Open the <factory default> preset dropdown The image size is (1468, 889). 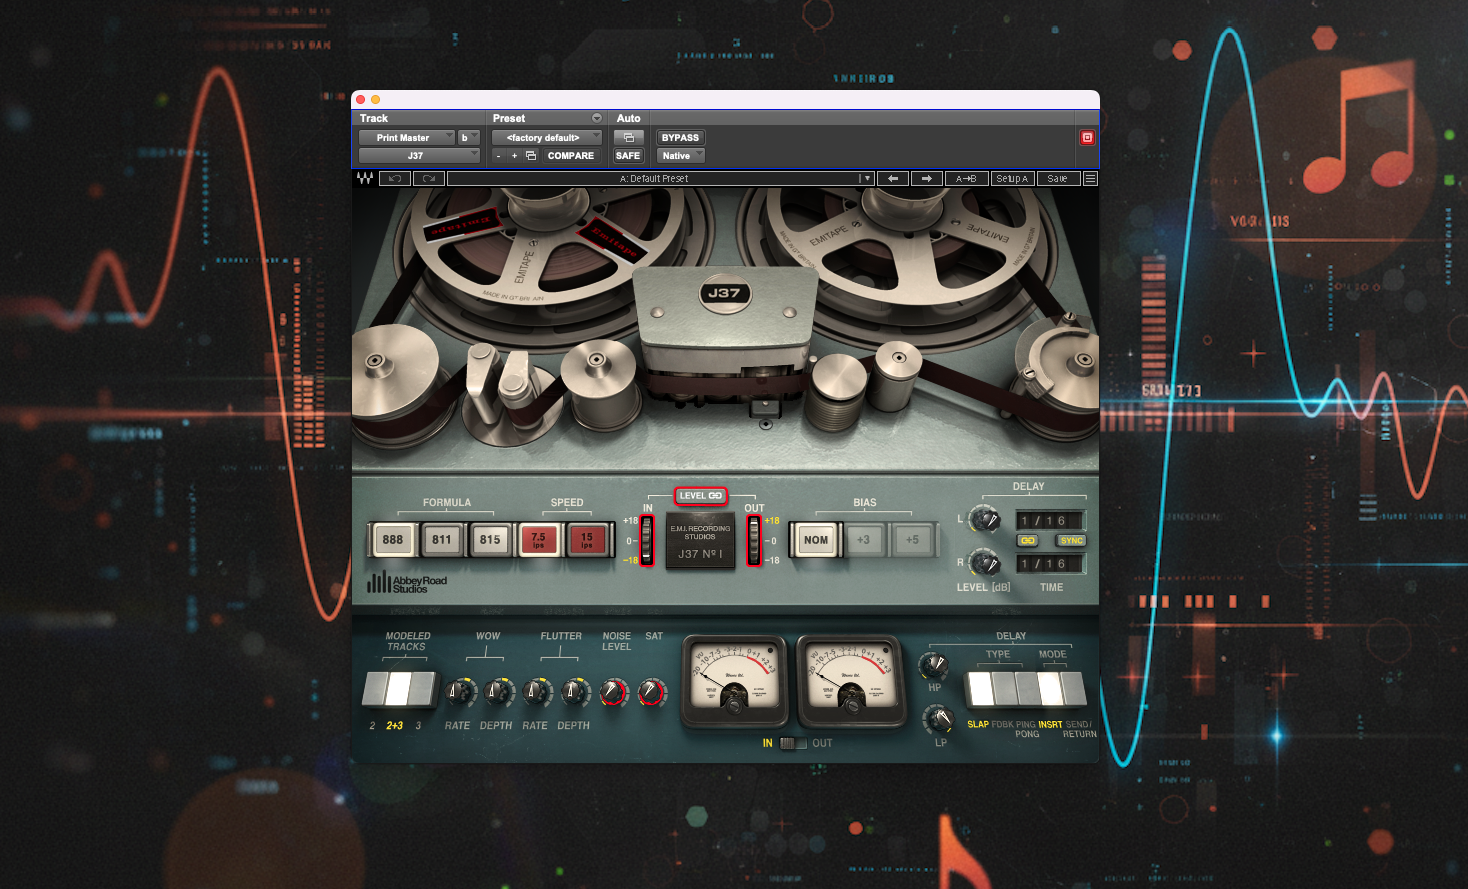tap(545, 137)
